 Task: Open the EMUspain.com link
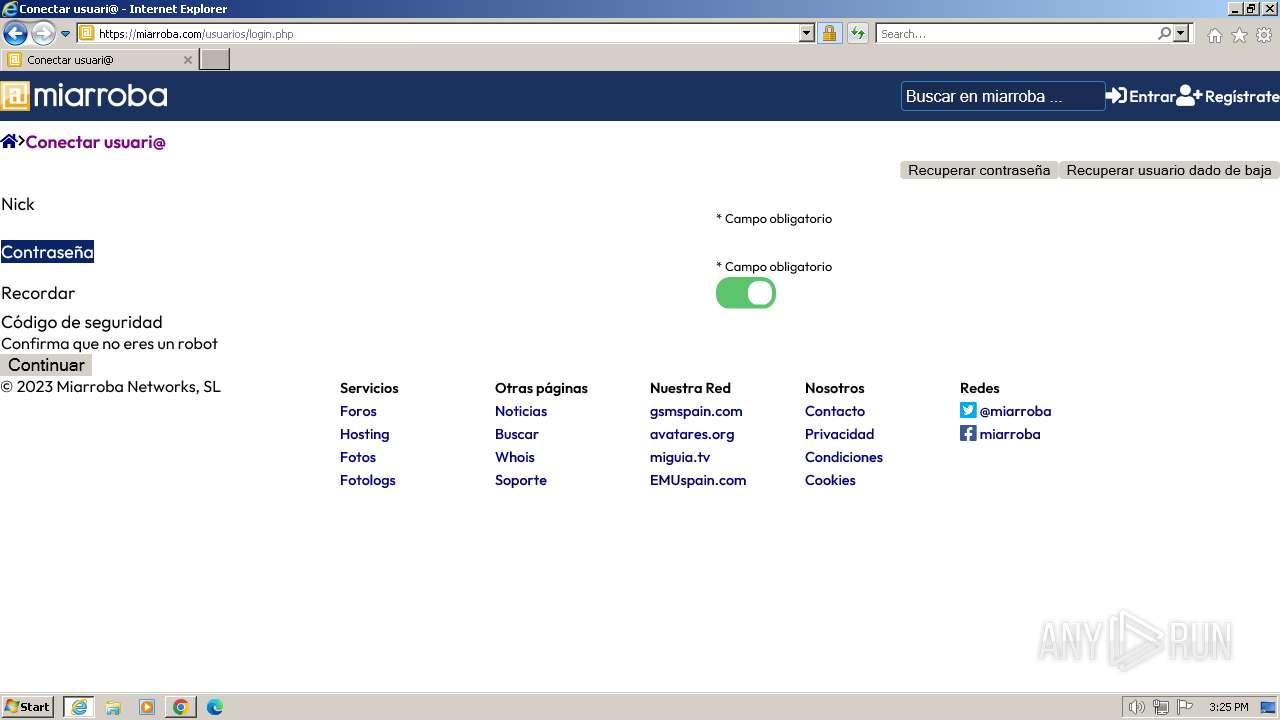click(698, 480)
